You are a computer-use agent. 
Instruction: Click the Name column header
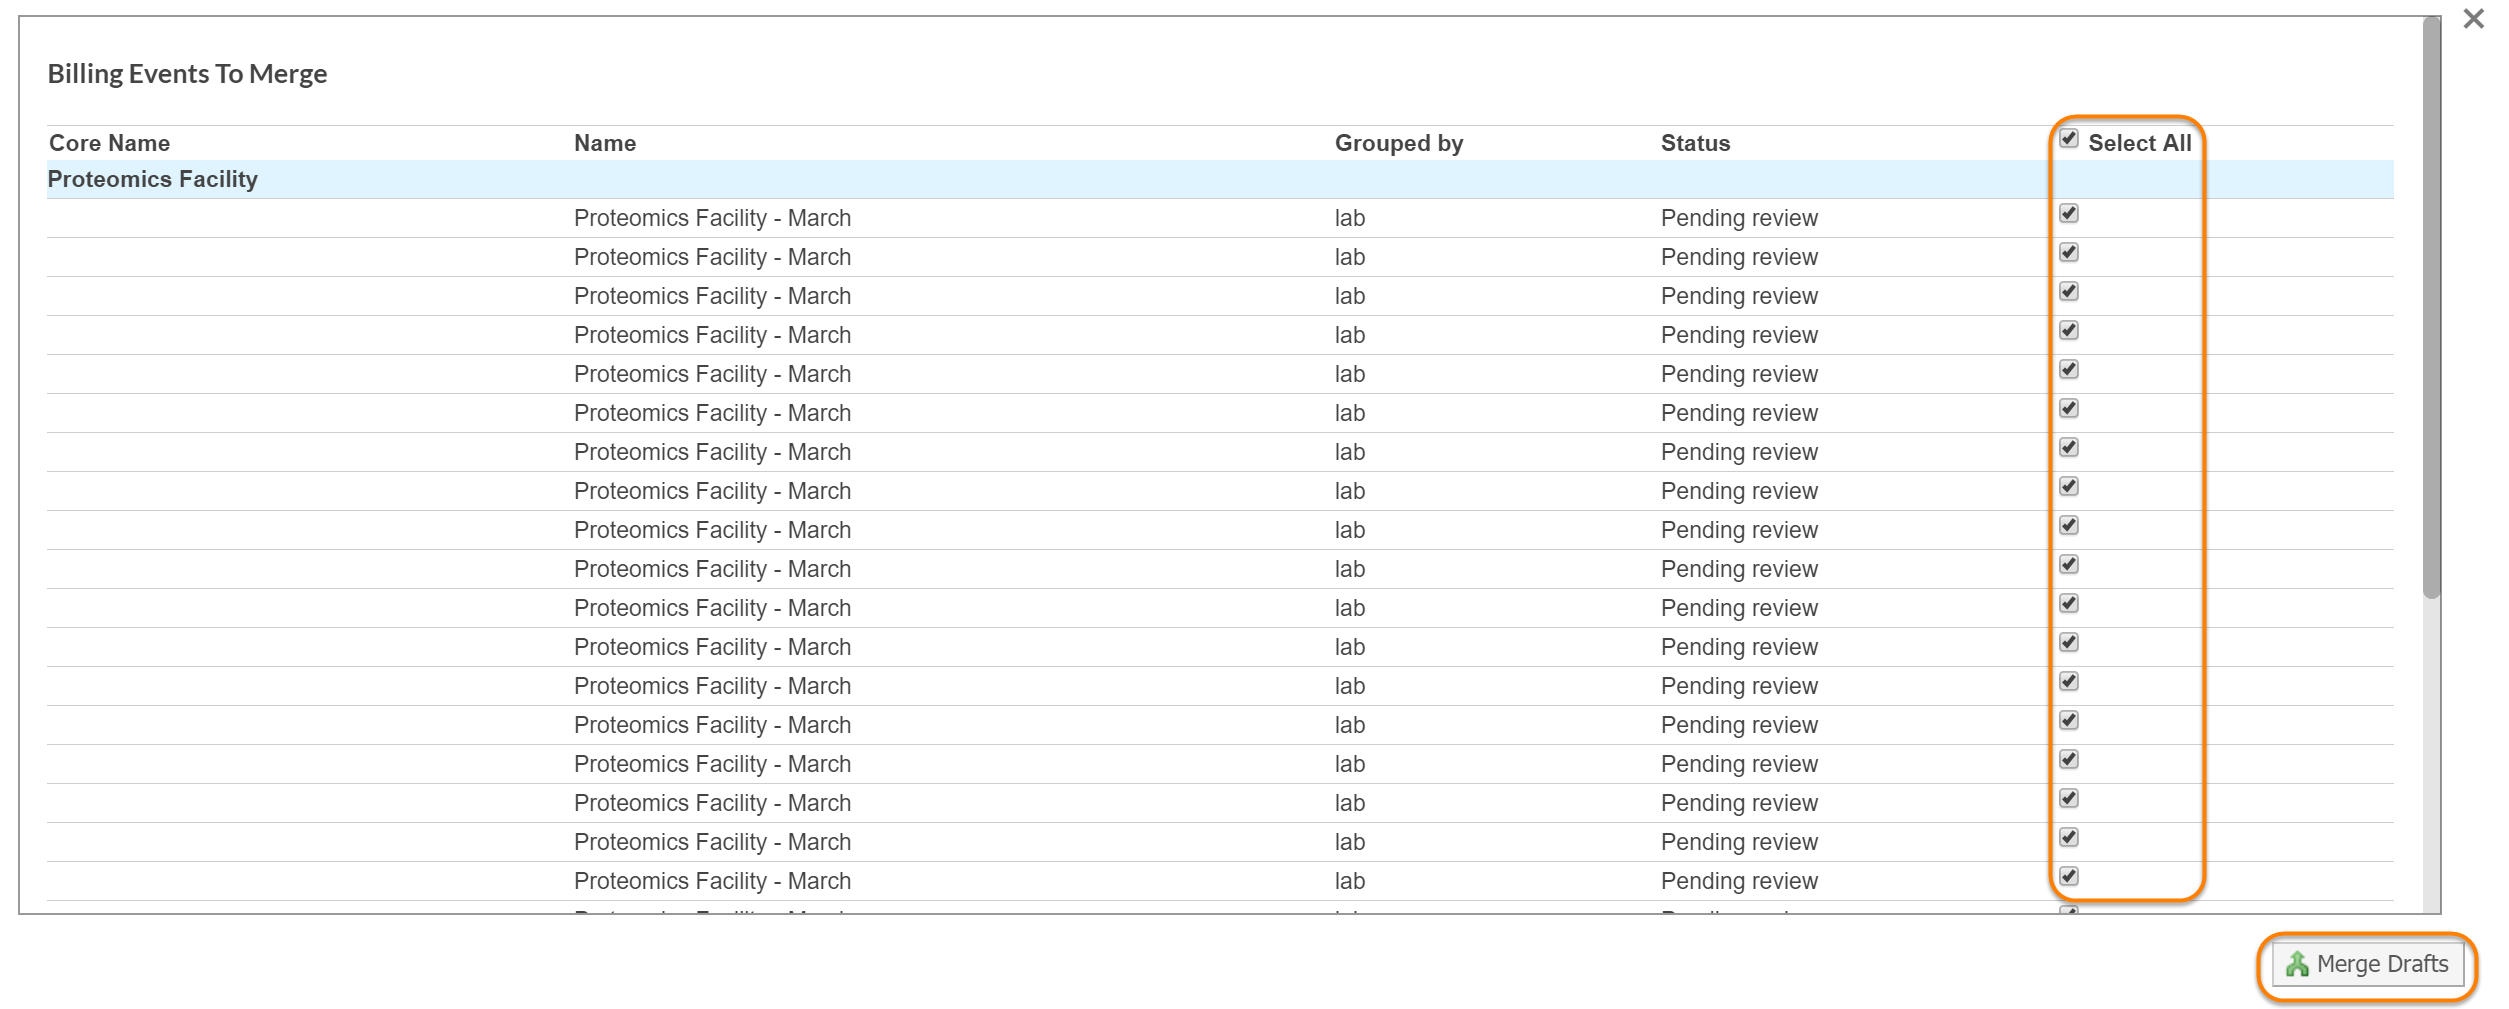point(604,143)
